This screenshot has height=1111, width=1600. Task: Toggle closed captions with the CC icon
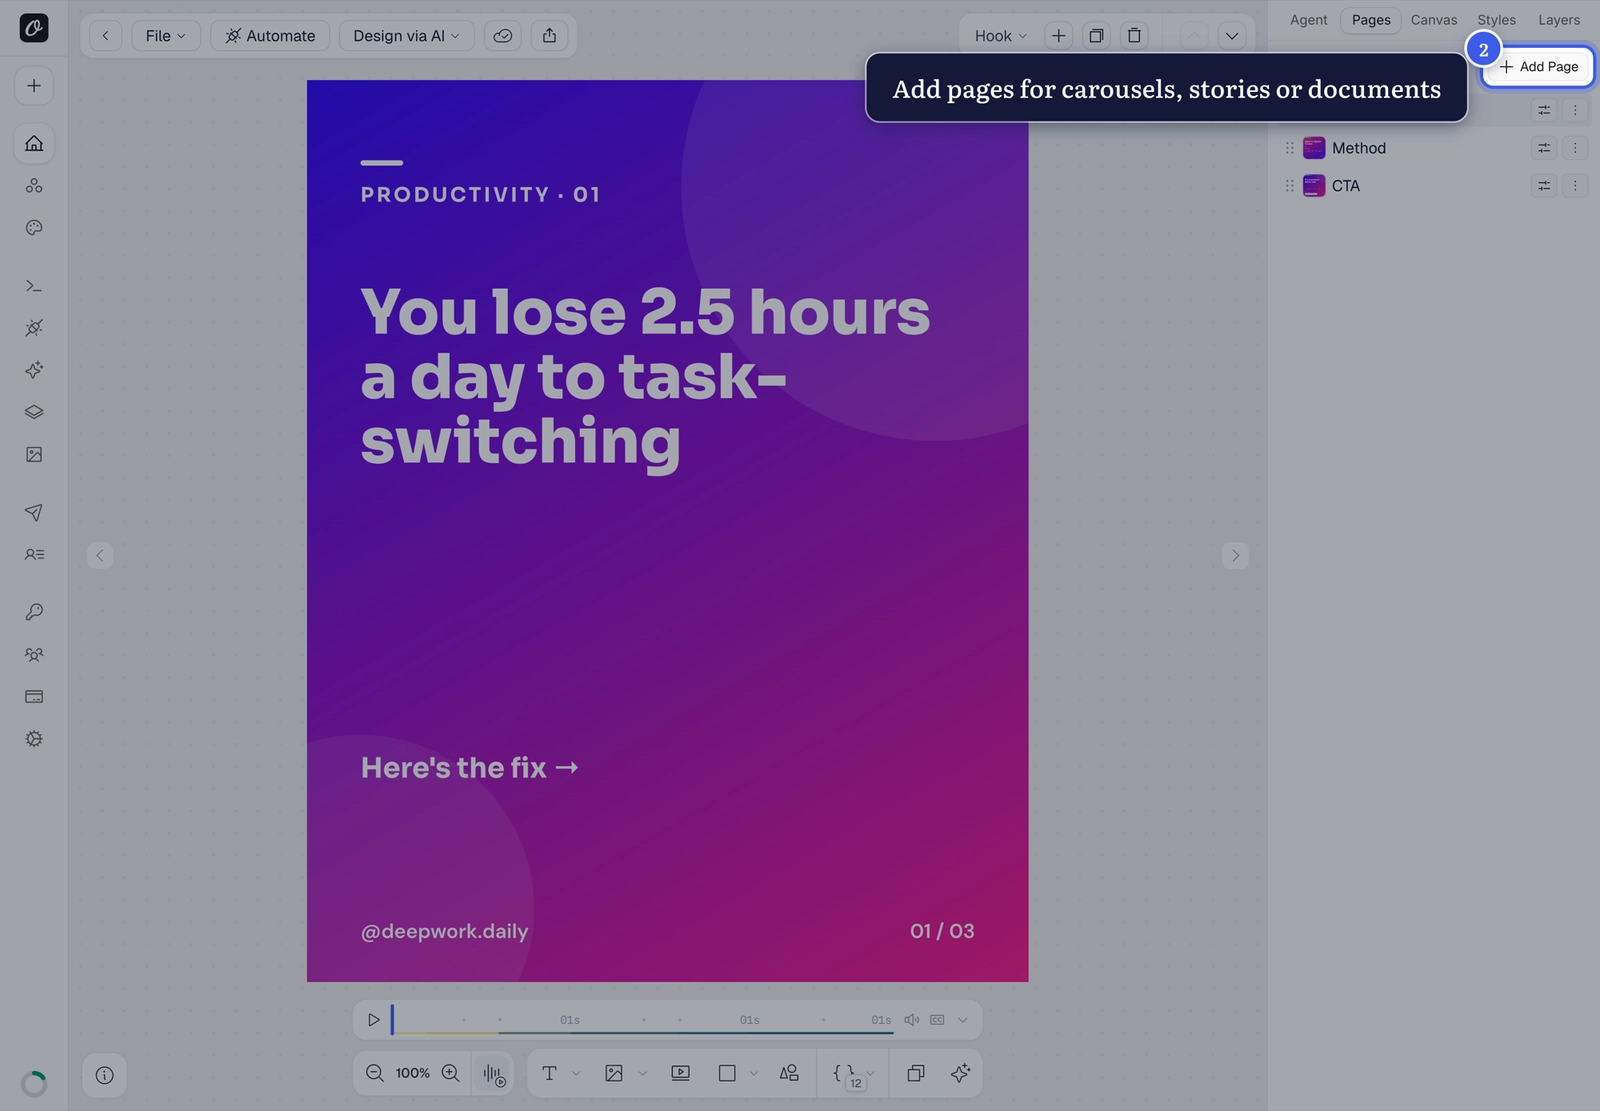(x=937, y=1020)
